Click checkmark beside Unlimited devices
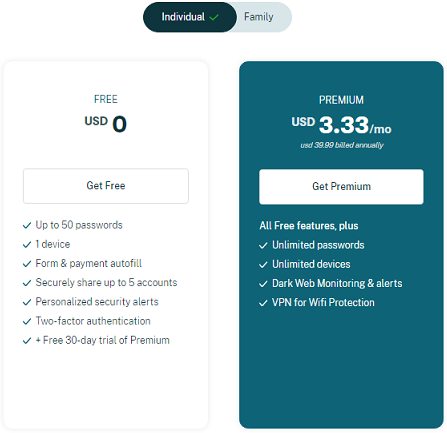Screen dimensions: 447x433 point(263,265)
